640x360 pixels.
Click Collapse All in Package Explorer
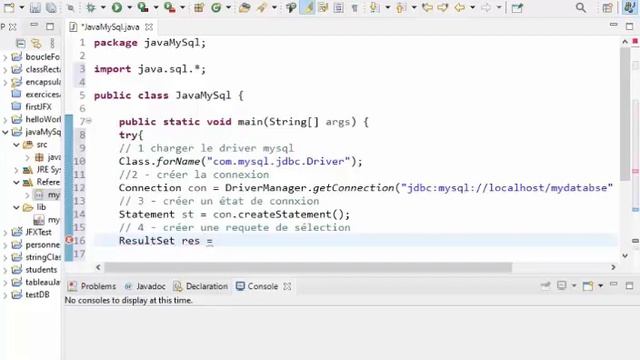(x=20, y=43)
